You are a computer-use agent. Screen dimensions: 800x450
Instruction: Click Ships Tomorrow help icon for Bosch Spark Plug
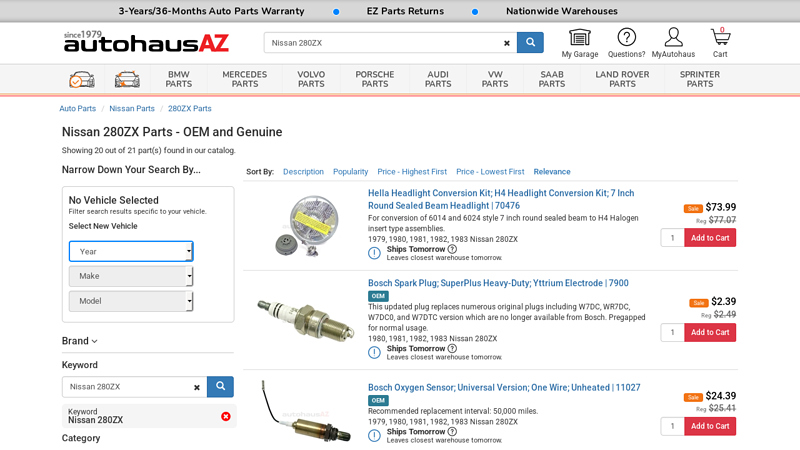click(452, 348)
